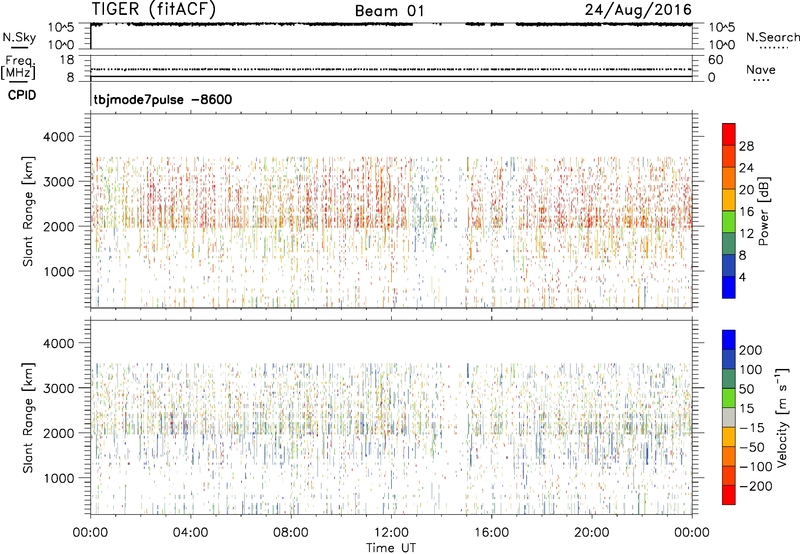The image size is (800, 554).
Task: Click the date '24/Aug/2016'
Action: 638,9
